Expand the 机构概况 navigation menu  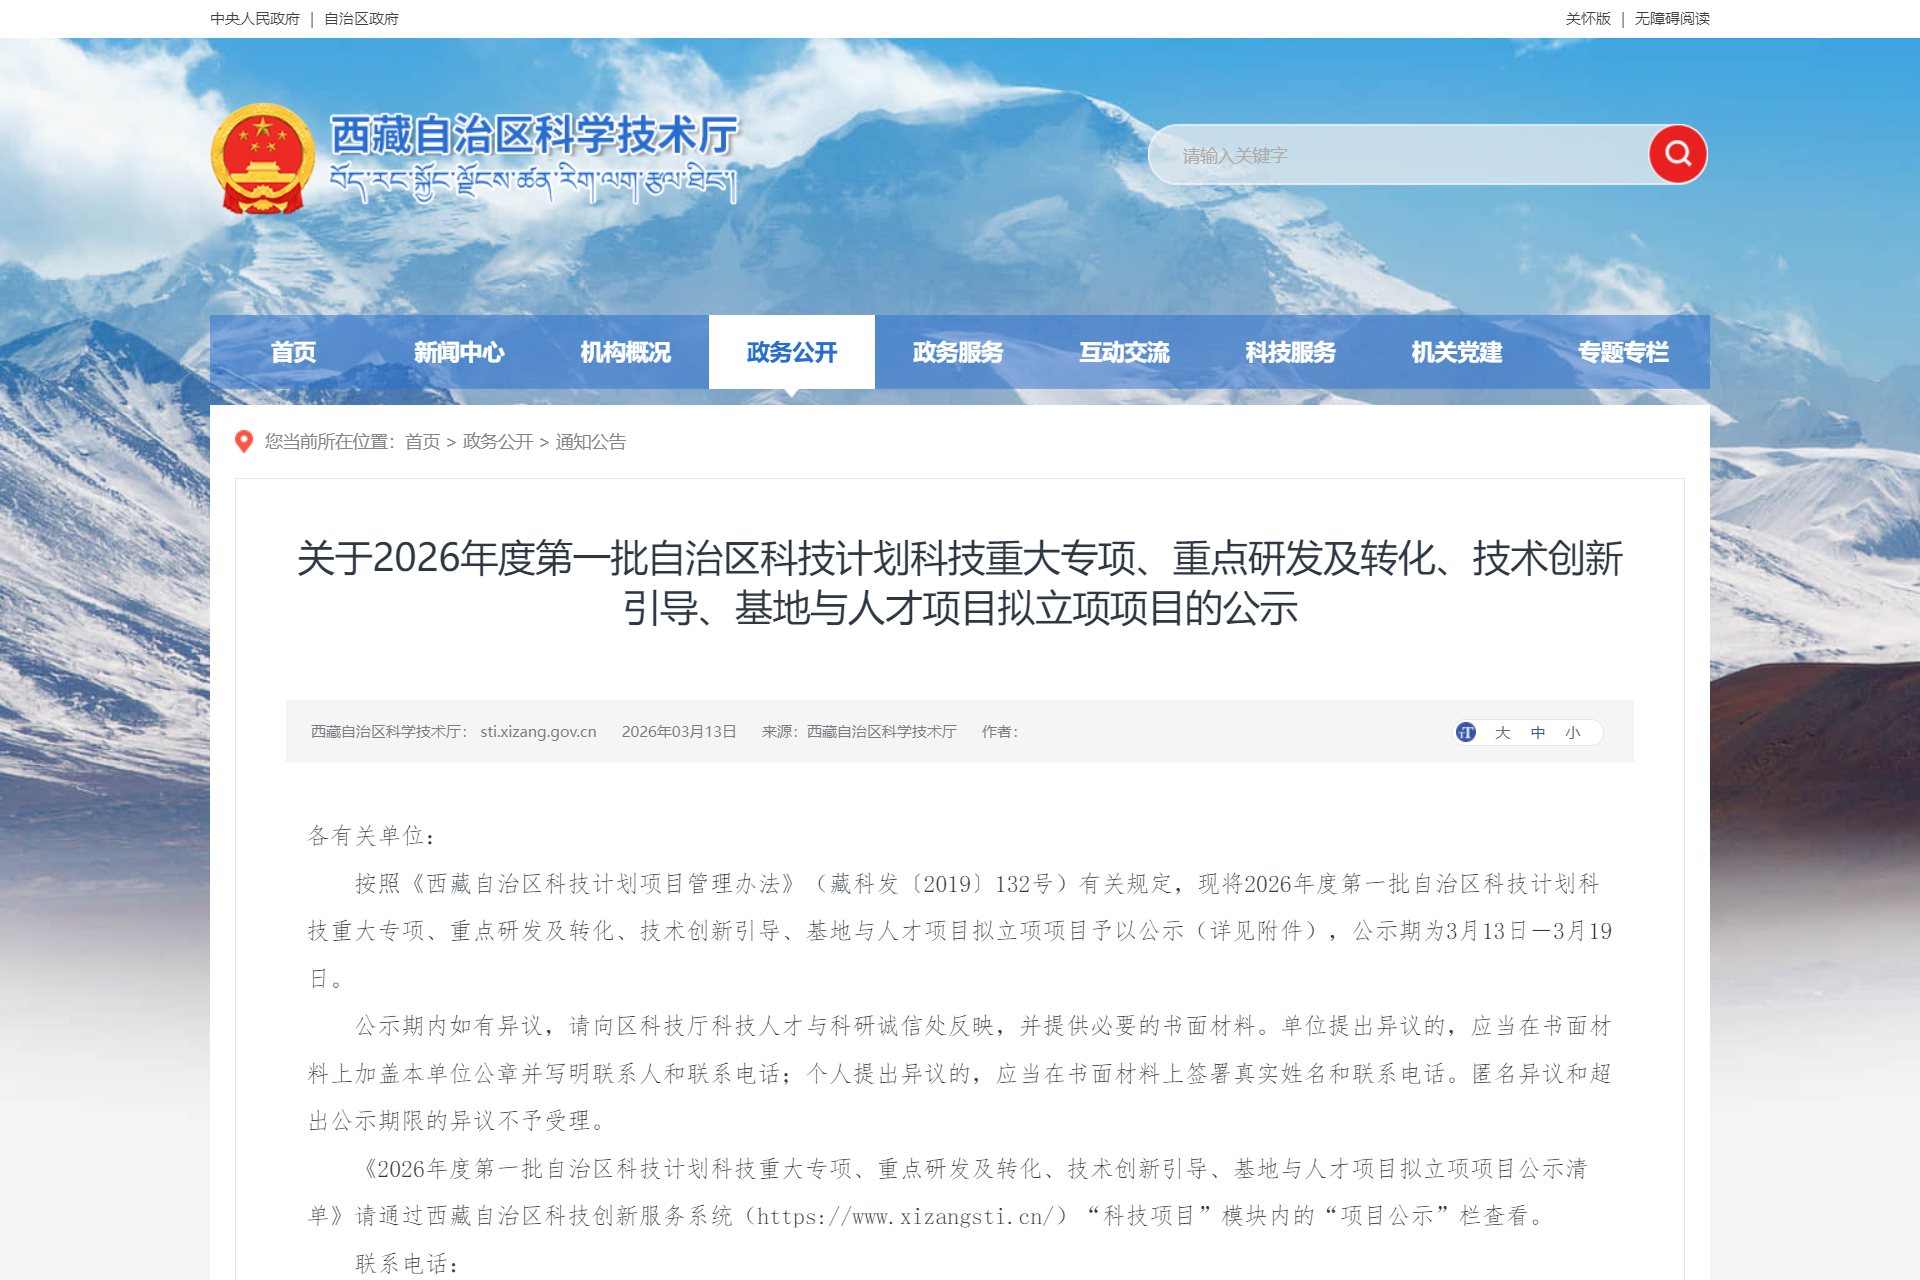tap(625, 352)
